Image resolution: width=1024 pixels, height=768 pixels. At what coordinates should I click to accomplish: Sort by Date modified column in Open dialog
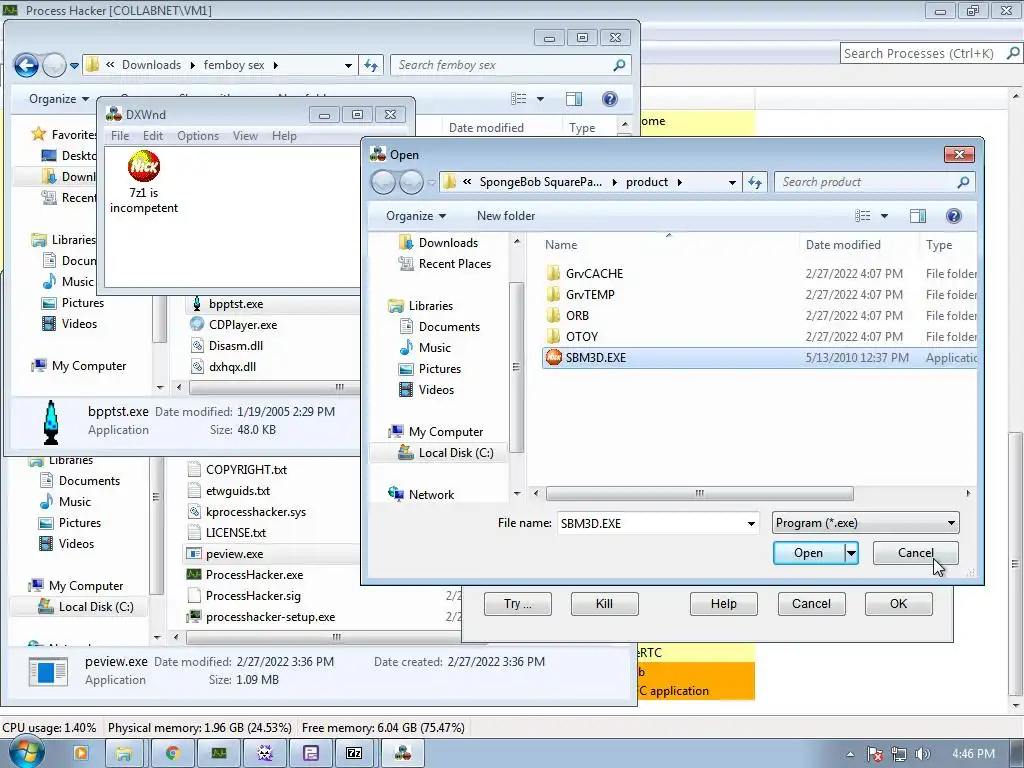pos(843,245)
